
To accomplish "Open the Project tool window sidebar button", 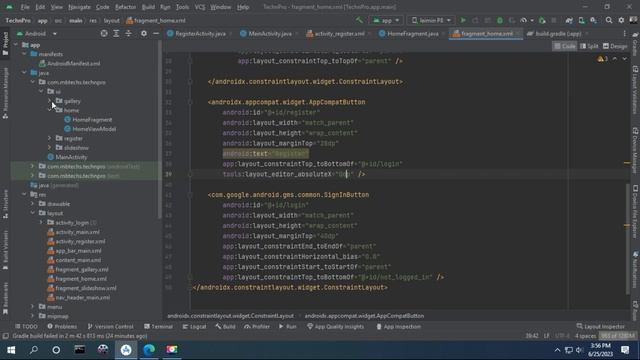I will tap(5, 43).
